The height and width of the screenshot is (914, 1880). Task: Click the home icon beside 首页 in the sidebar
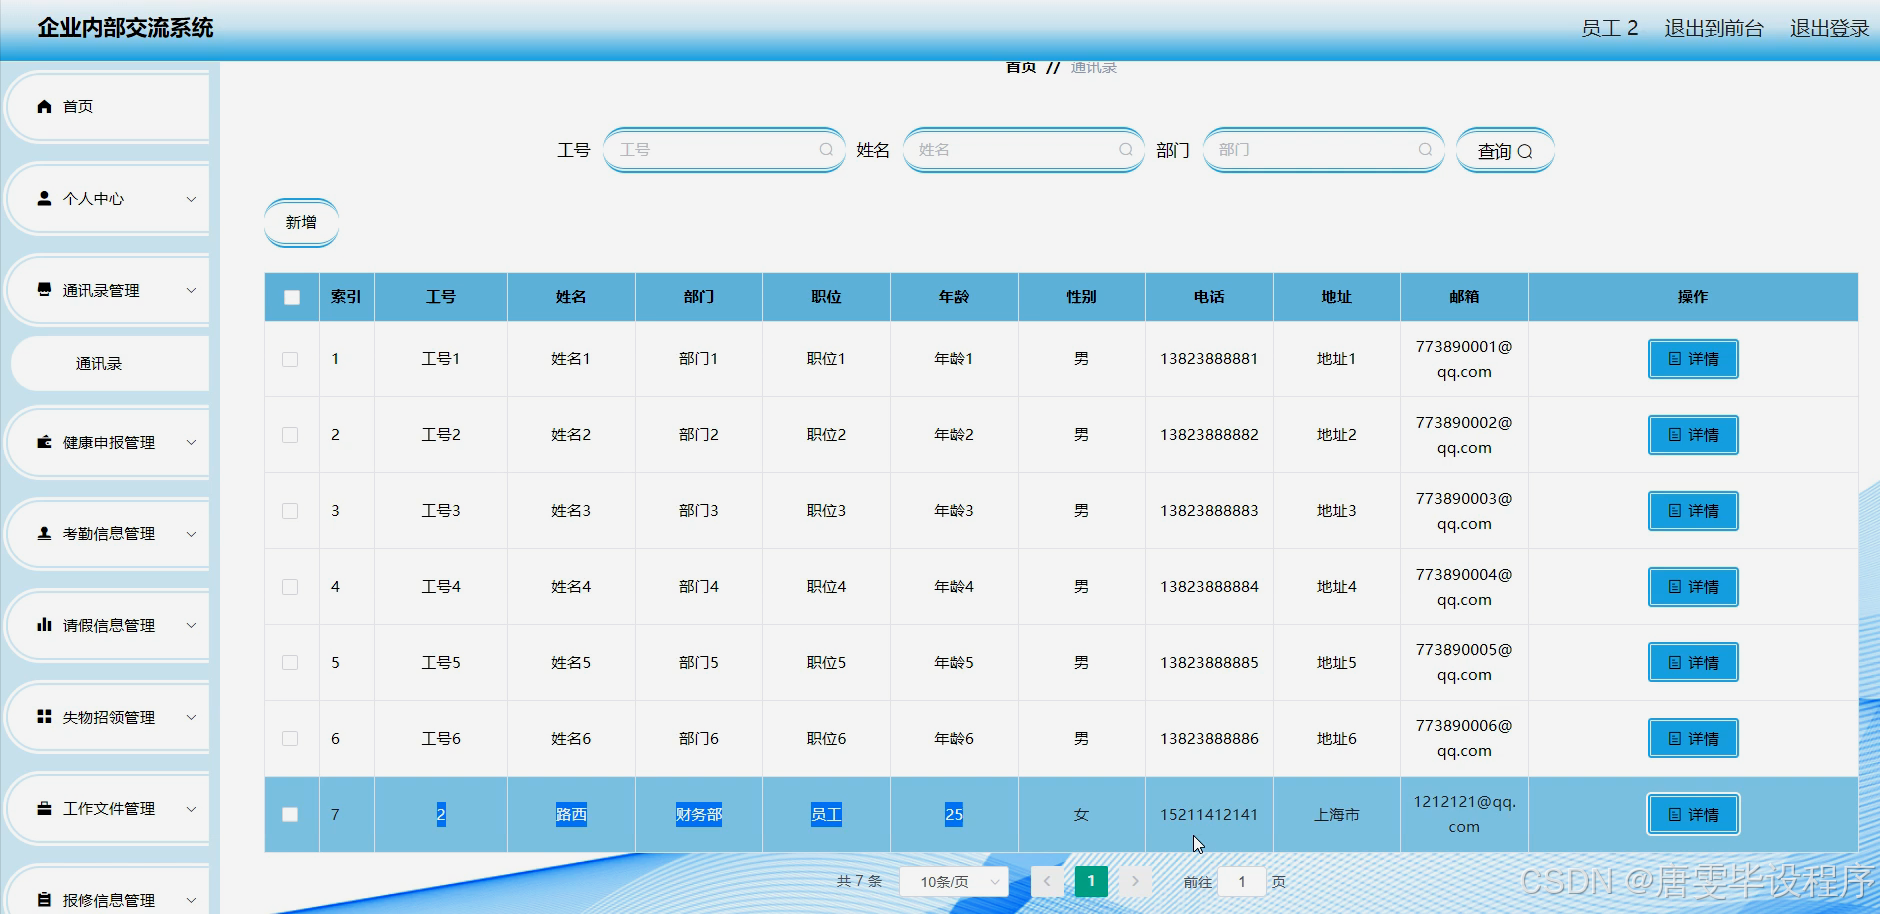click(x=44, y=106)
